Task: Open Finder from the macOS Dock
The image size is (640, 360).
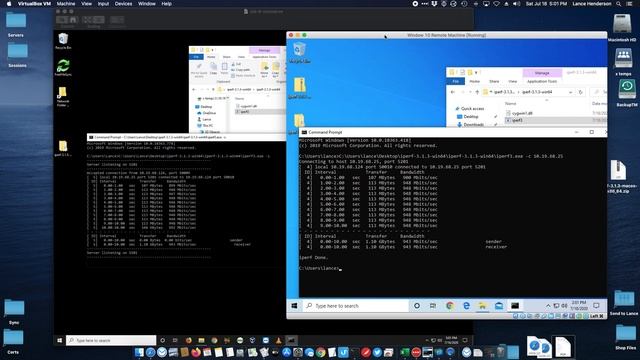Action: coord(139,352)
